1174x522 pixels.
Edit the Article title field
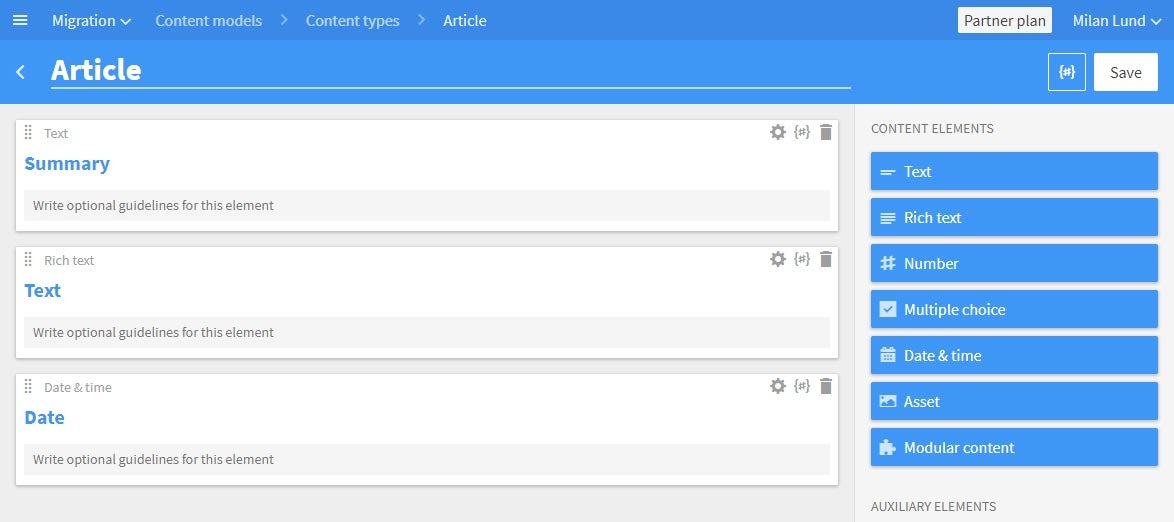[451, 70]
